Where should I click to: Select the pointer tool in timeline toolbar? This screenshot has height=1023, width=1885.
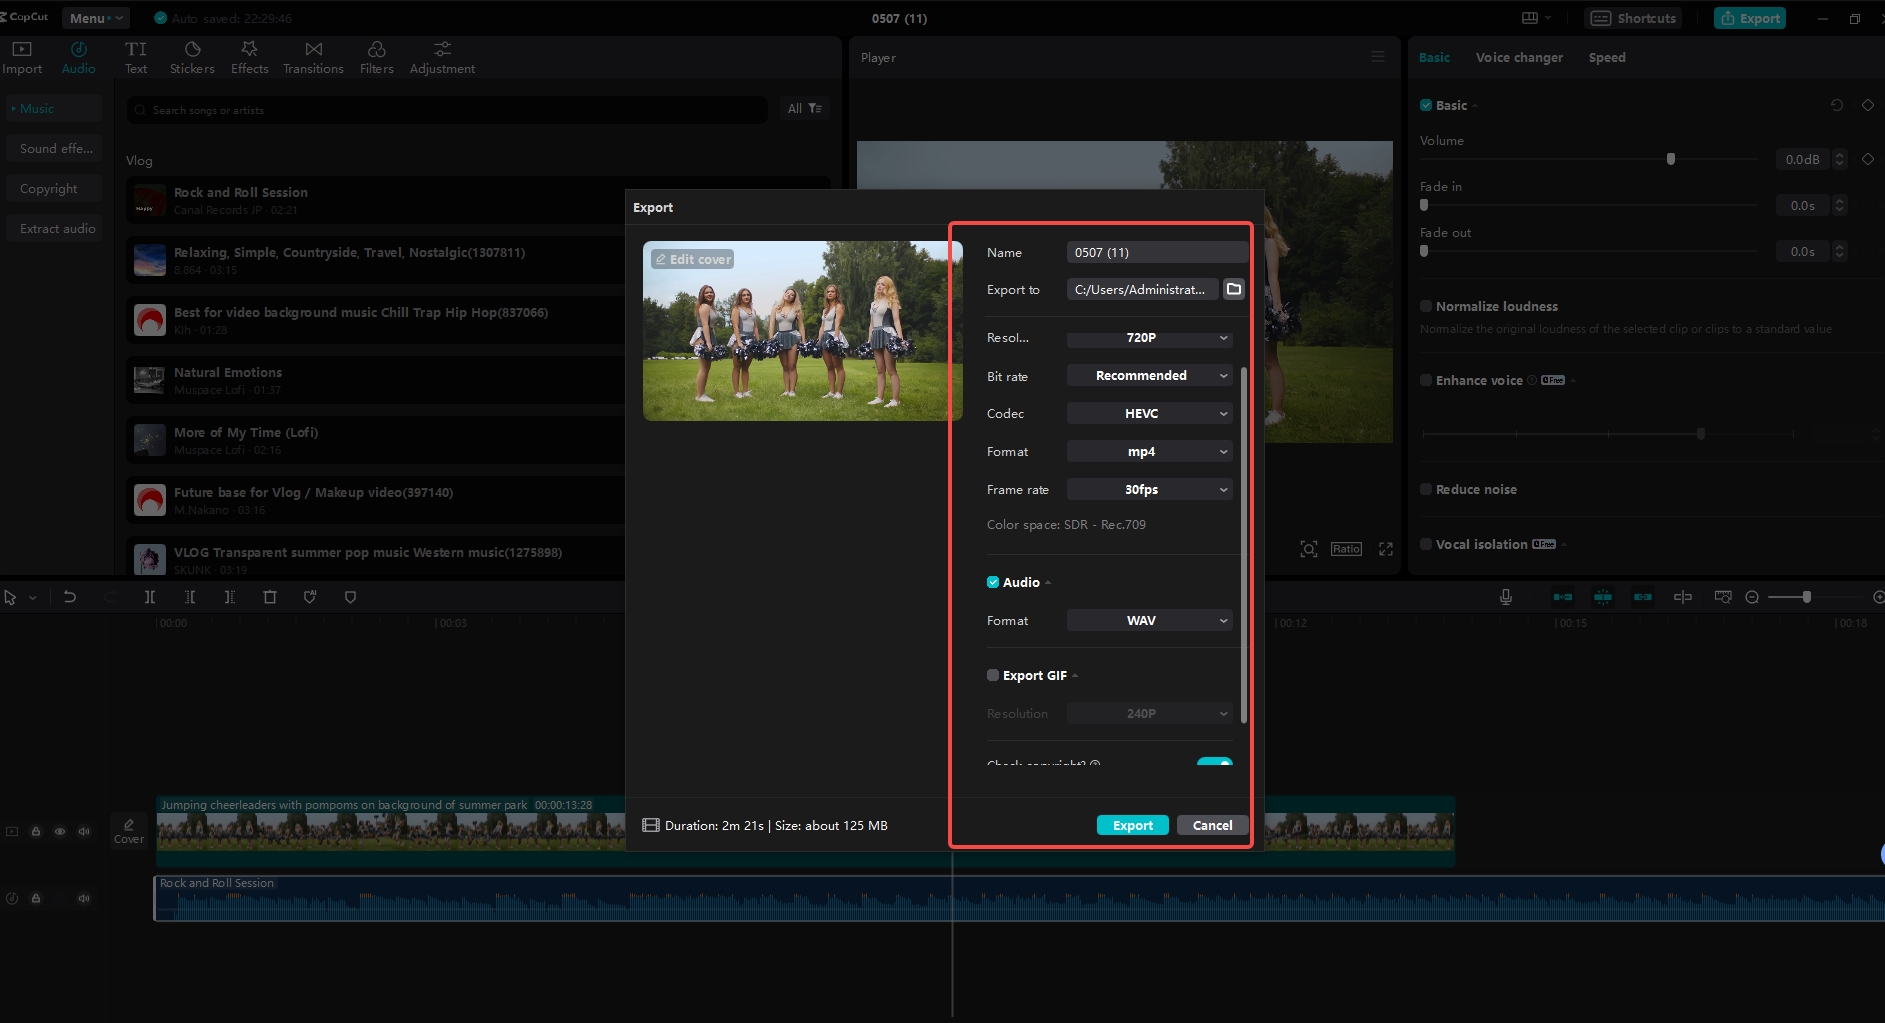pyautogui.click(x=10, y=597)
